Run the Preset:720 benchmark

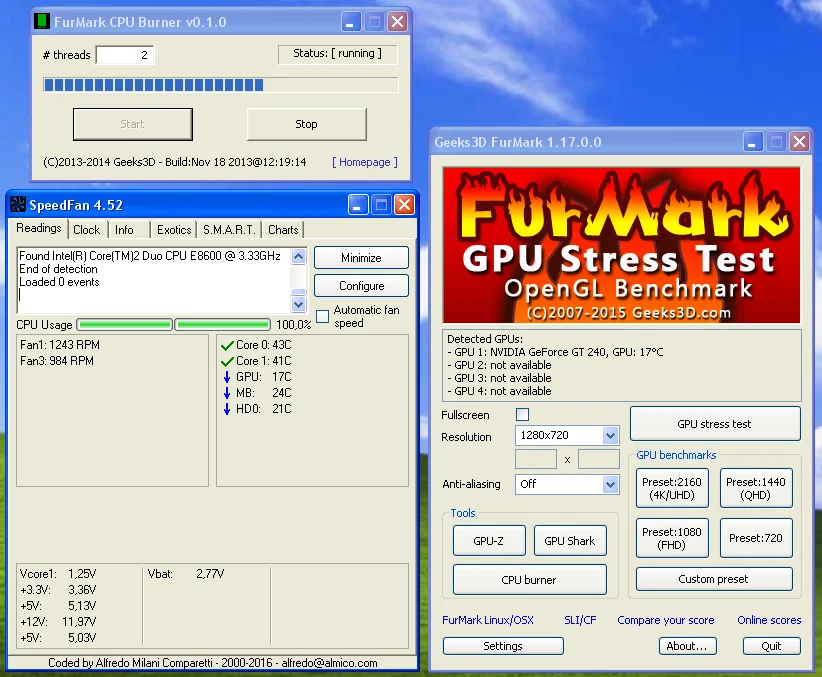756,538
